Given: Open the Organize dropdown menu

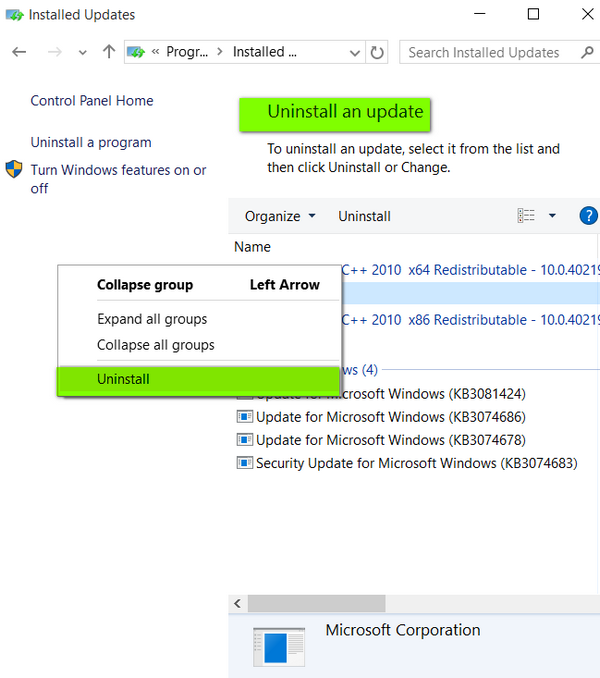Looking at the screenshot, I should coord(280,216).
